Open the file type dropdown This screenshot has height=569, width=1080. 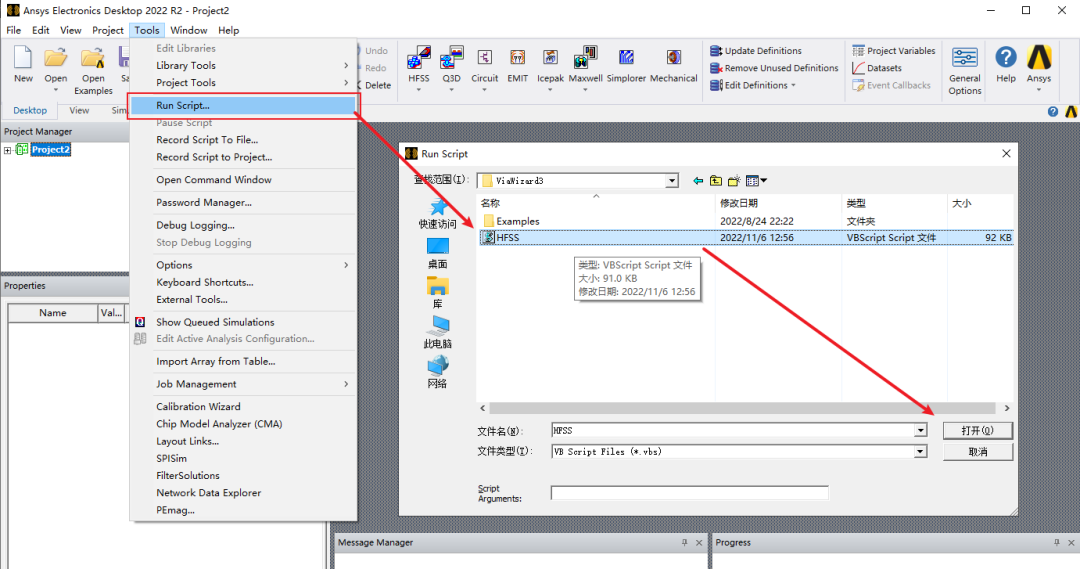click(920, 452)
